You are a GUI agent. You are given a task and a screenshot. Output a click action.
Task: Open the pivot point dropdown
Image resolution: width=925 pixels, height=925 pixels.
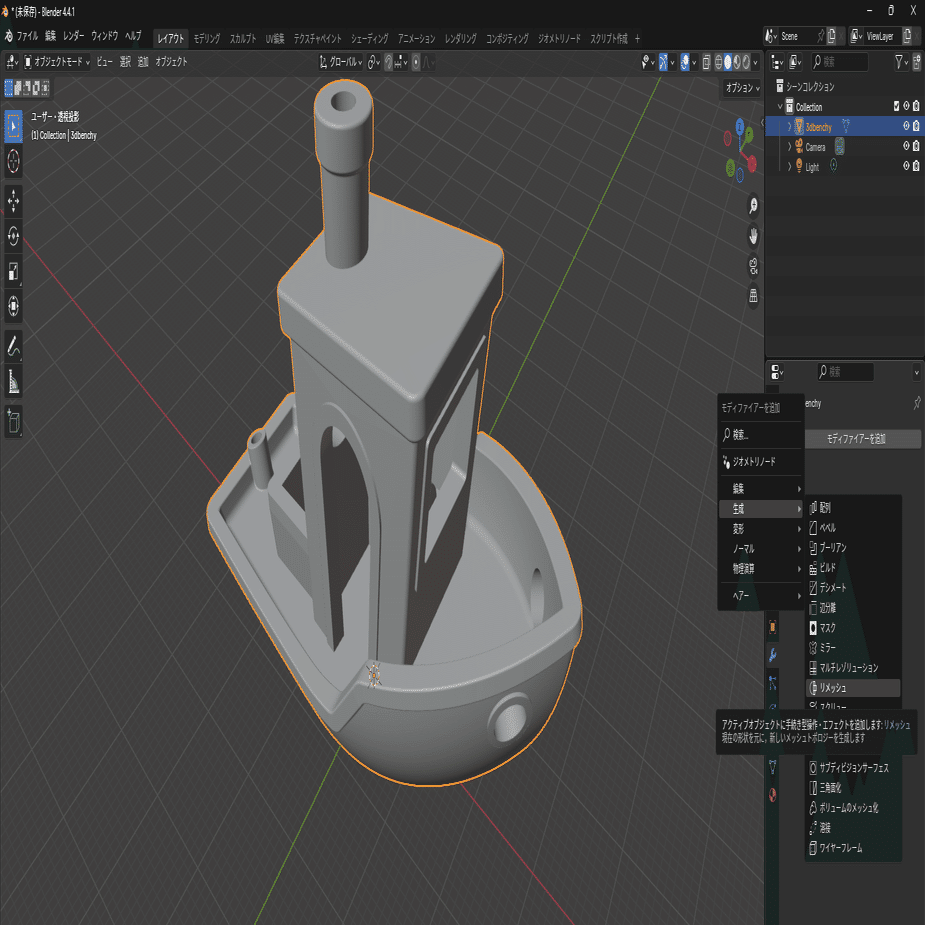pyautogui.click(x=374, y=62)
